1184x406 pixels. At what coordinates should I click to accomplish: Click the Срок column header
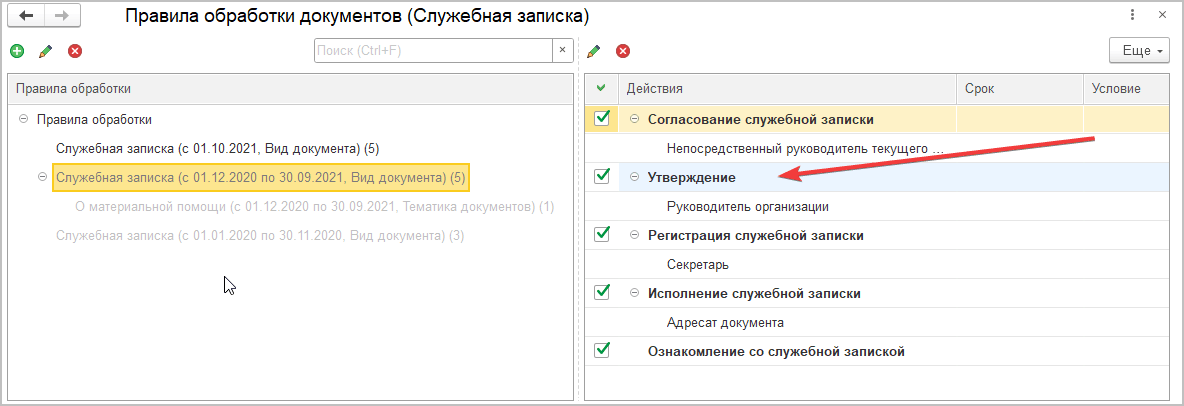pos(1018,89)
